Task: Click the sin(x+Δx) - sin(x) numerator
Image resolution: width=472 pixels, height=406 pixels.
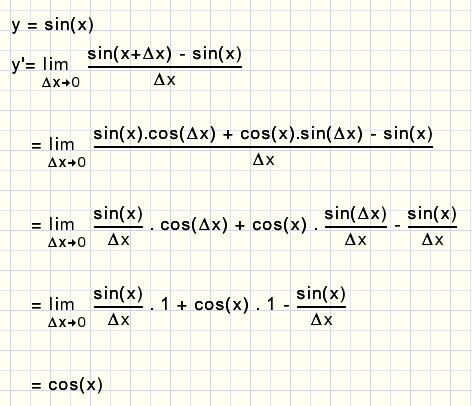Action: click(164, 54)
